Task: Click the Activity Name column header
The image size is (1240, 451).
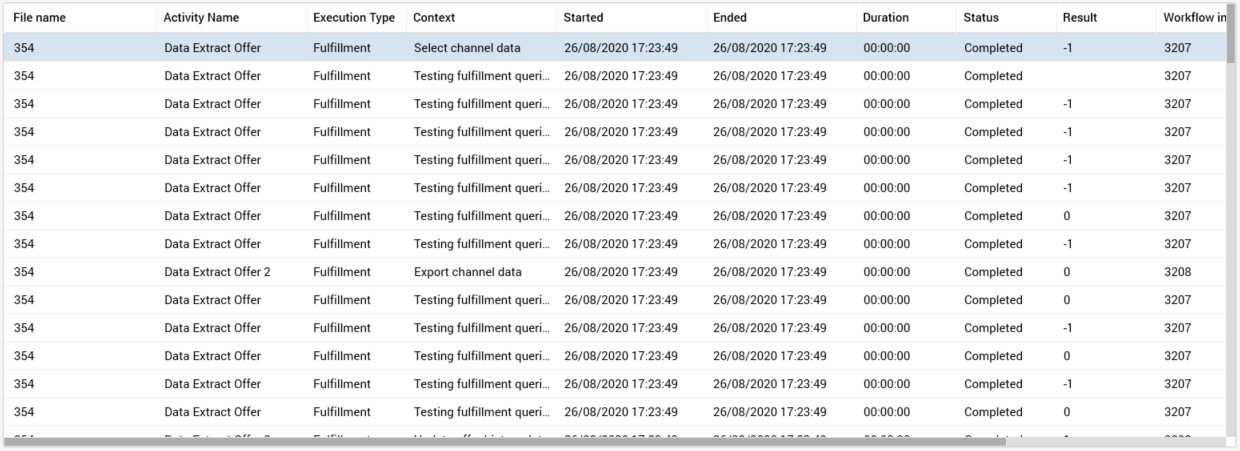Action: pyautogui.click(x=201, y=18)
